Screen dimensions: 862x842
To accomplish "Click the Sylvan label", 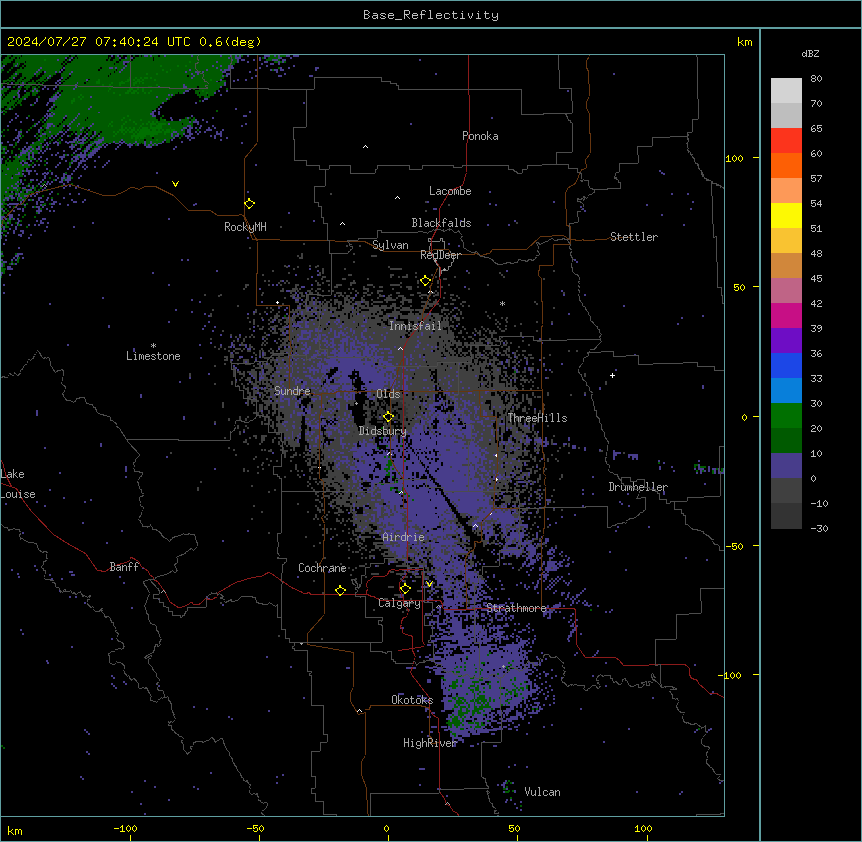I will [x=390, y=245].
